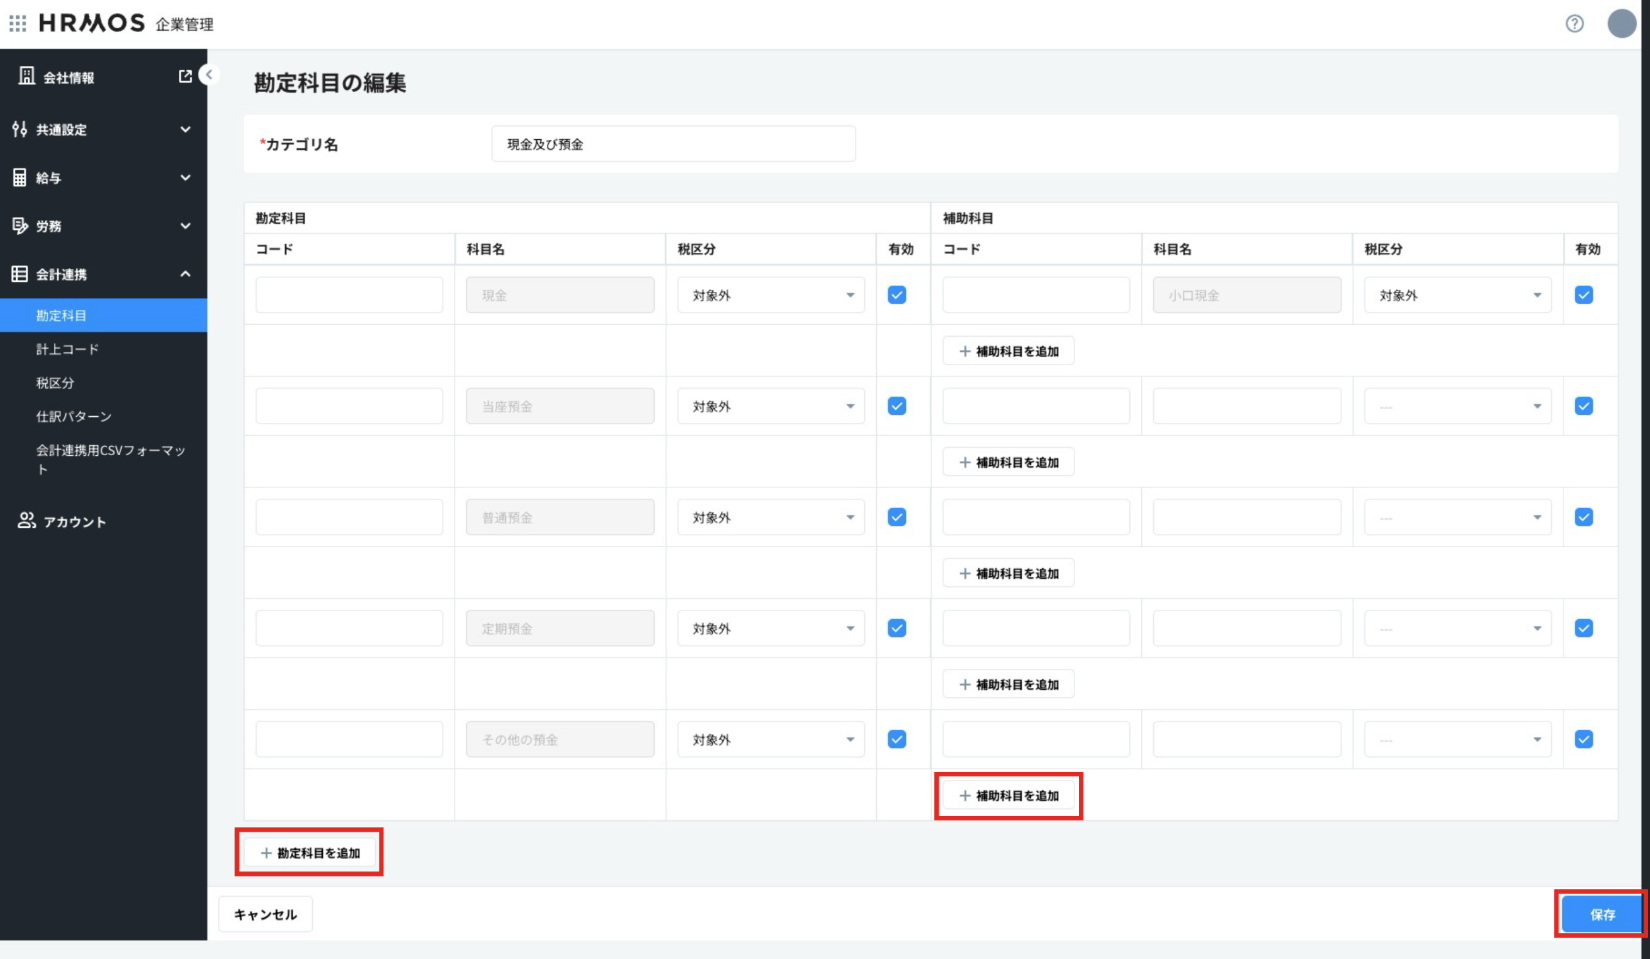This screenshot has height=959, width=1650.
Task: Open the user avatar profile menu
Action: 1621,24
